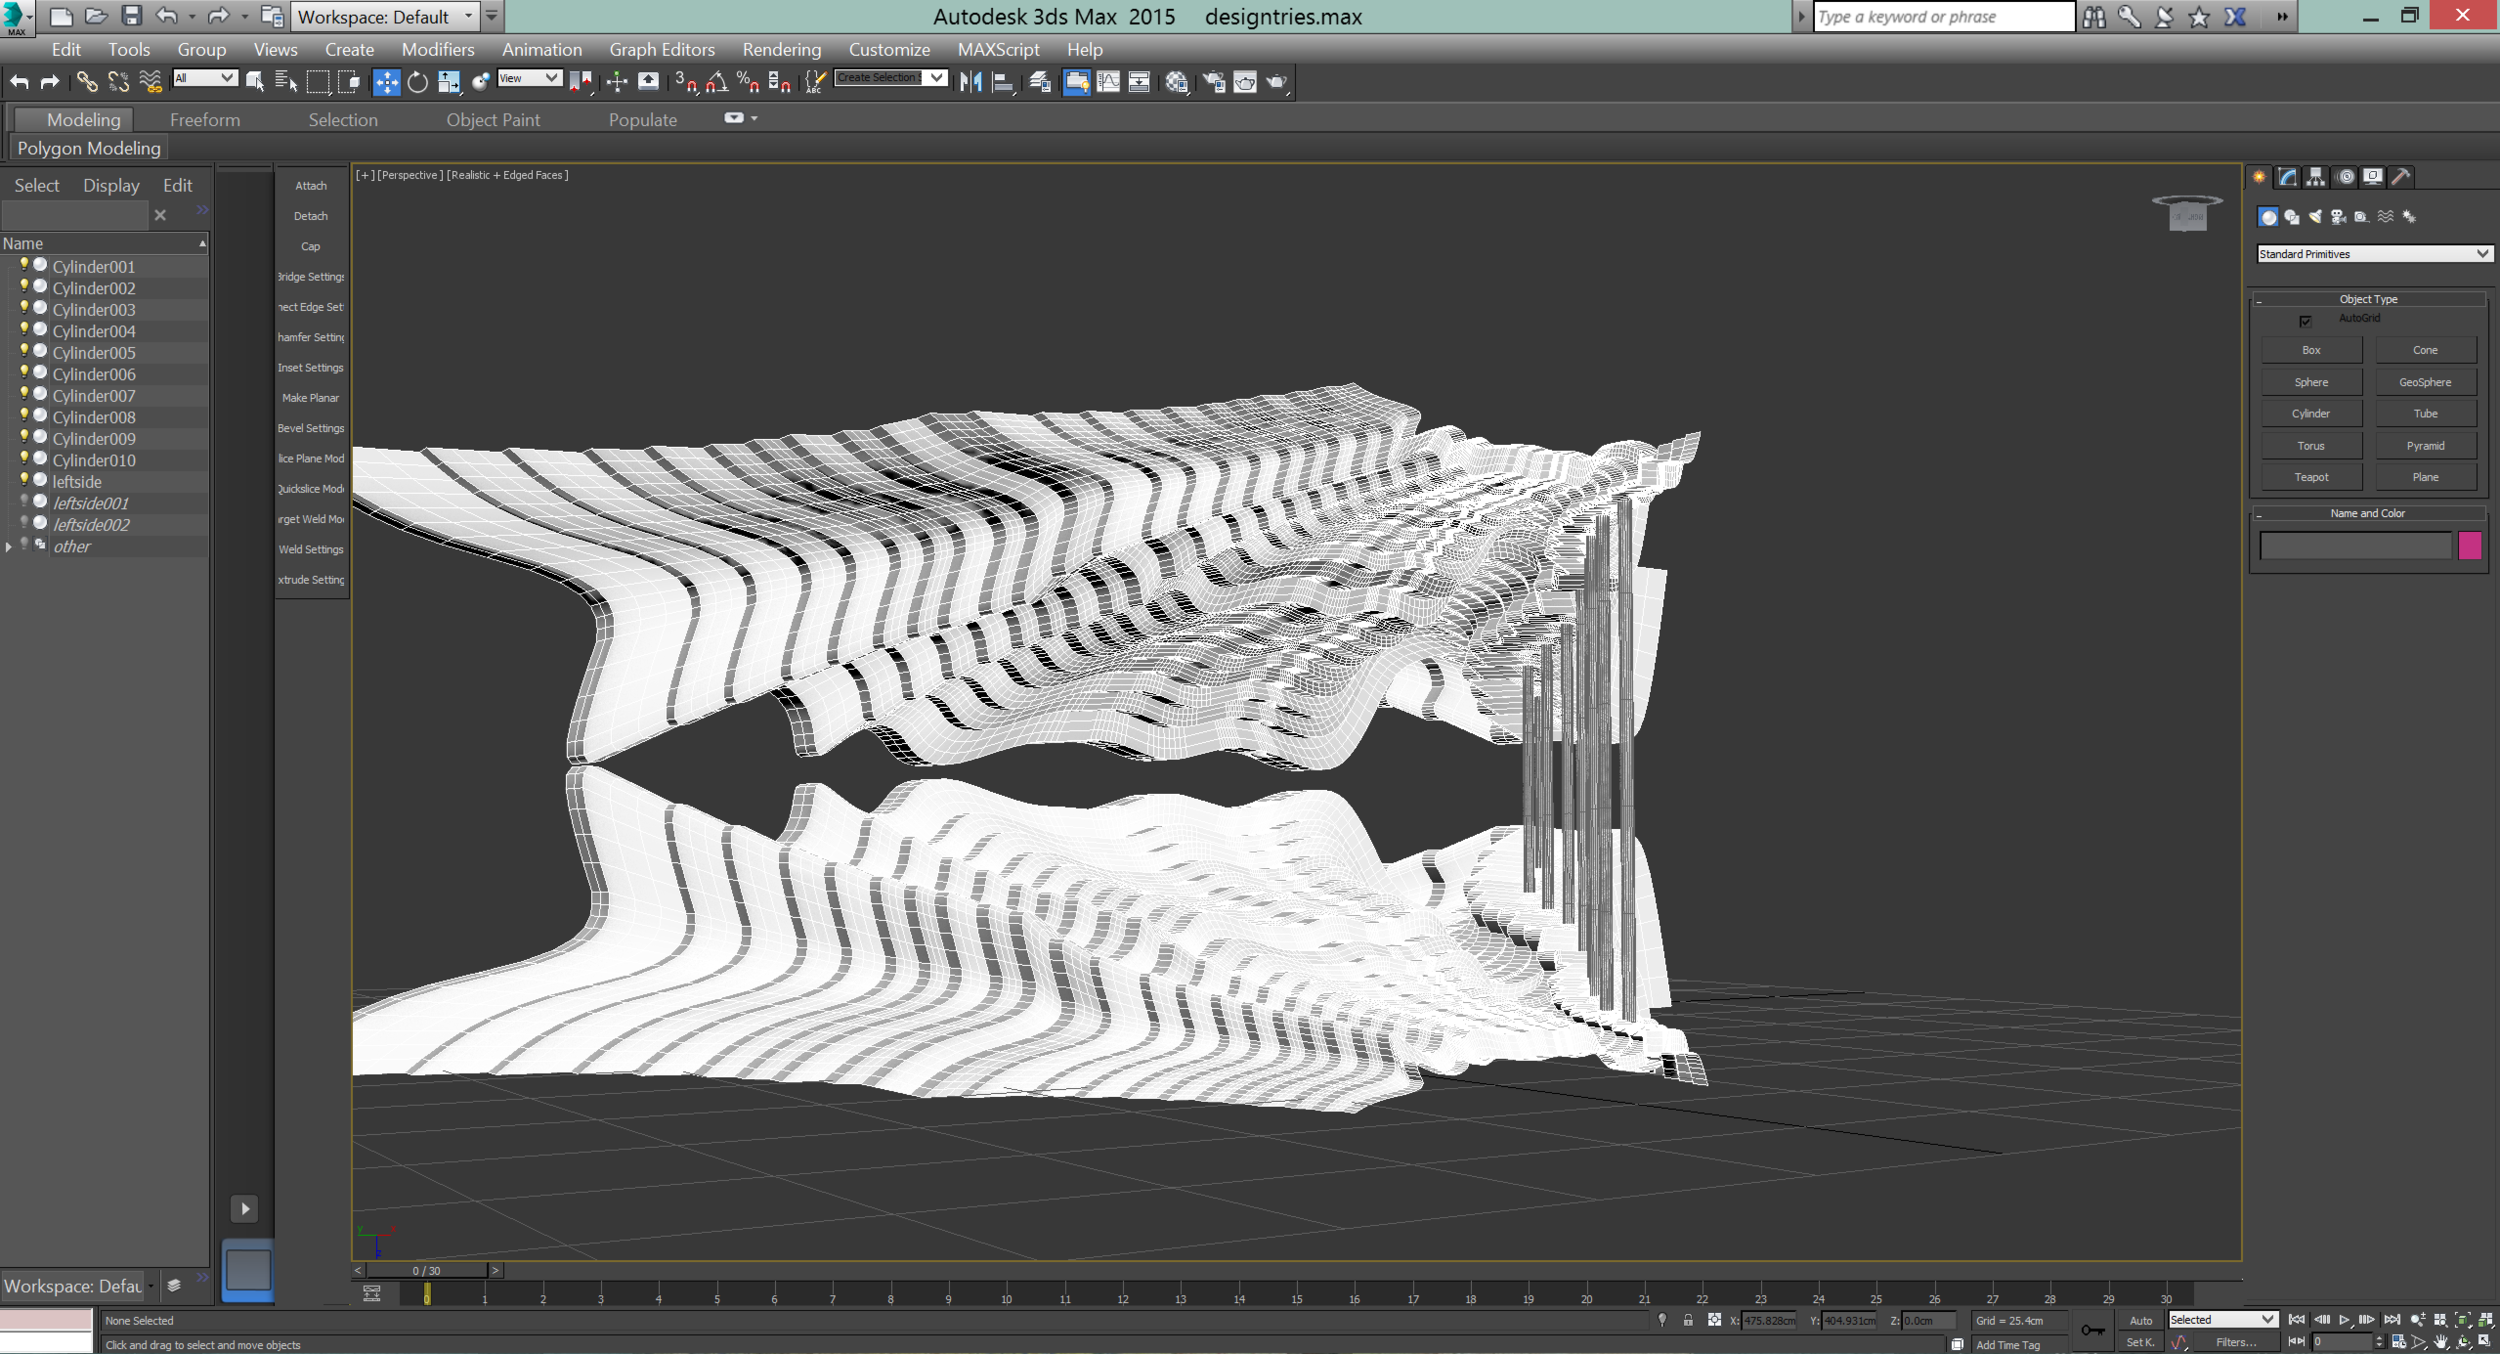
Task: Click the pink object color swatch
Action: [2469, 545]
